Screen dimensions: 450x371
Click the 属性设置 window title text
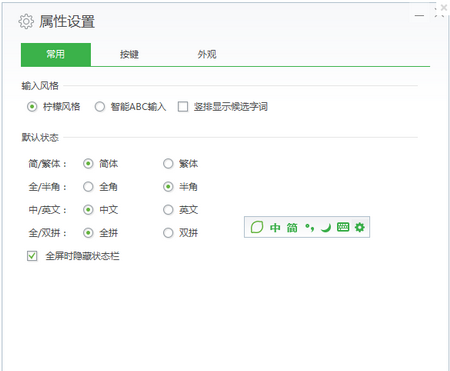67,22
